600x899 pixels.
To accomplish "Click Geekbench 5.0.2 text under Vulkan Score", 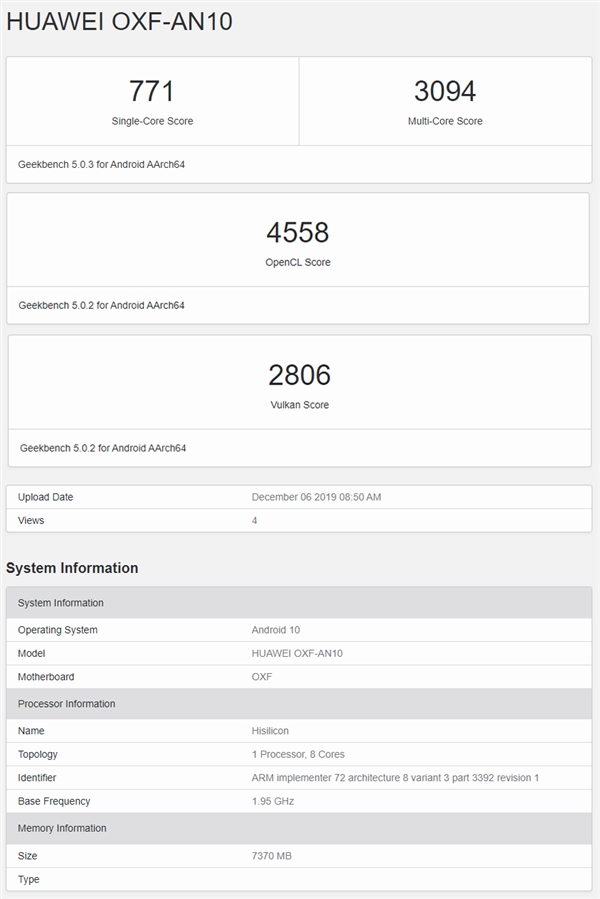I will click(103, 448).
